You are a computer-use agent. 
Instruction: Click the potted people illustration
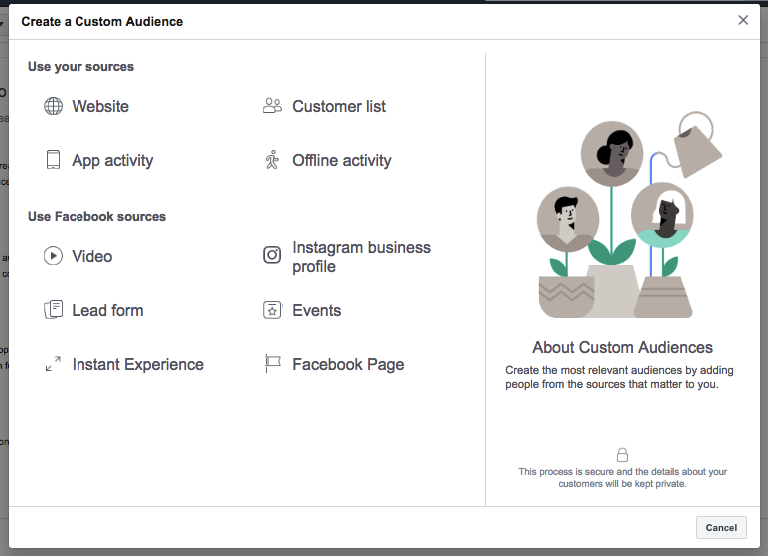629,215
